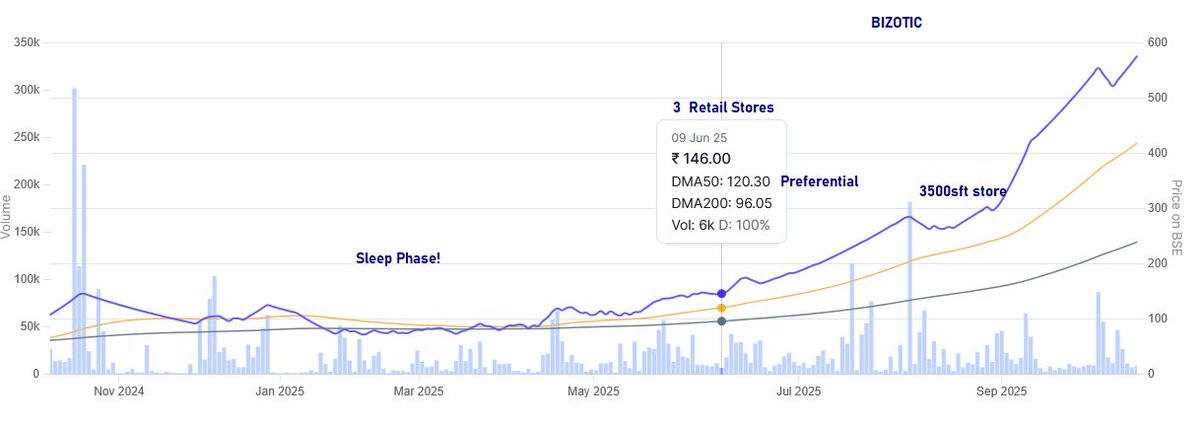Click the 'Nov 2024' x-axis label
This screenshot has height=425, width=1200.
point(118,391)
